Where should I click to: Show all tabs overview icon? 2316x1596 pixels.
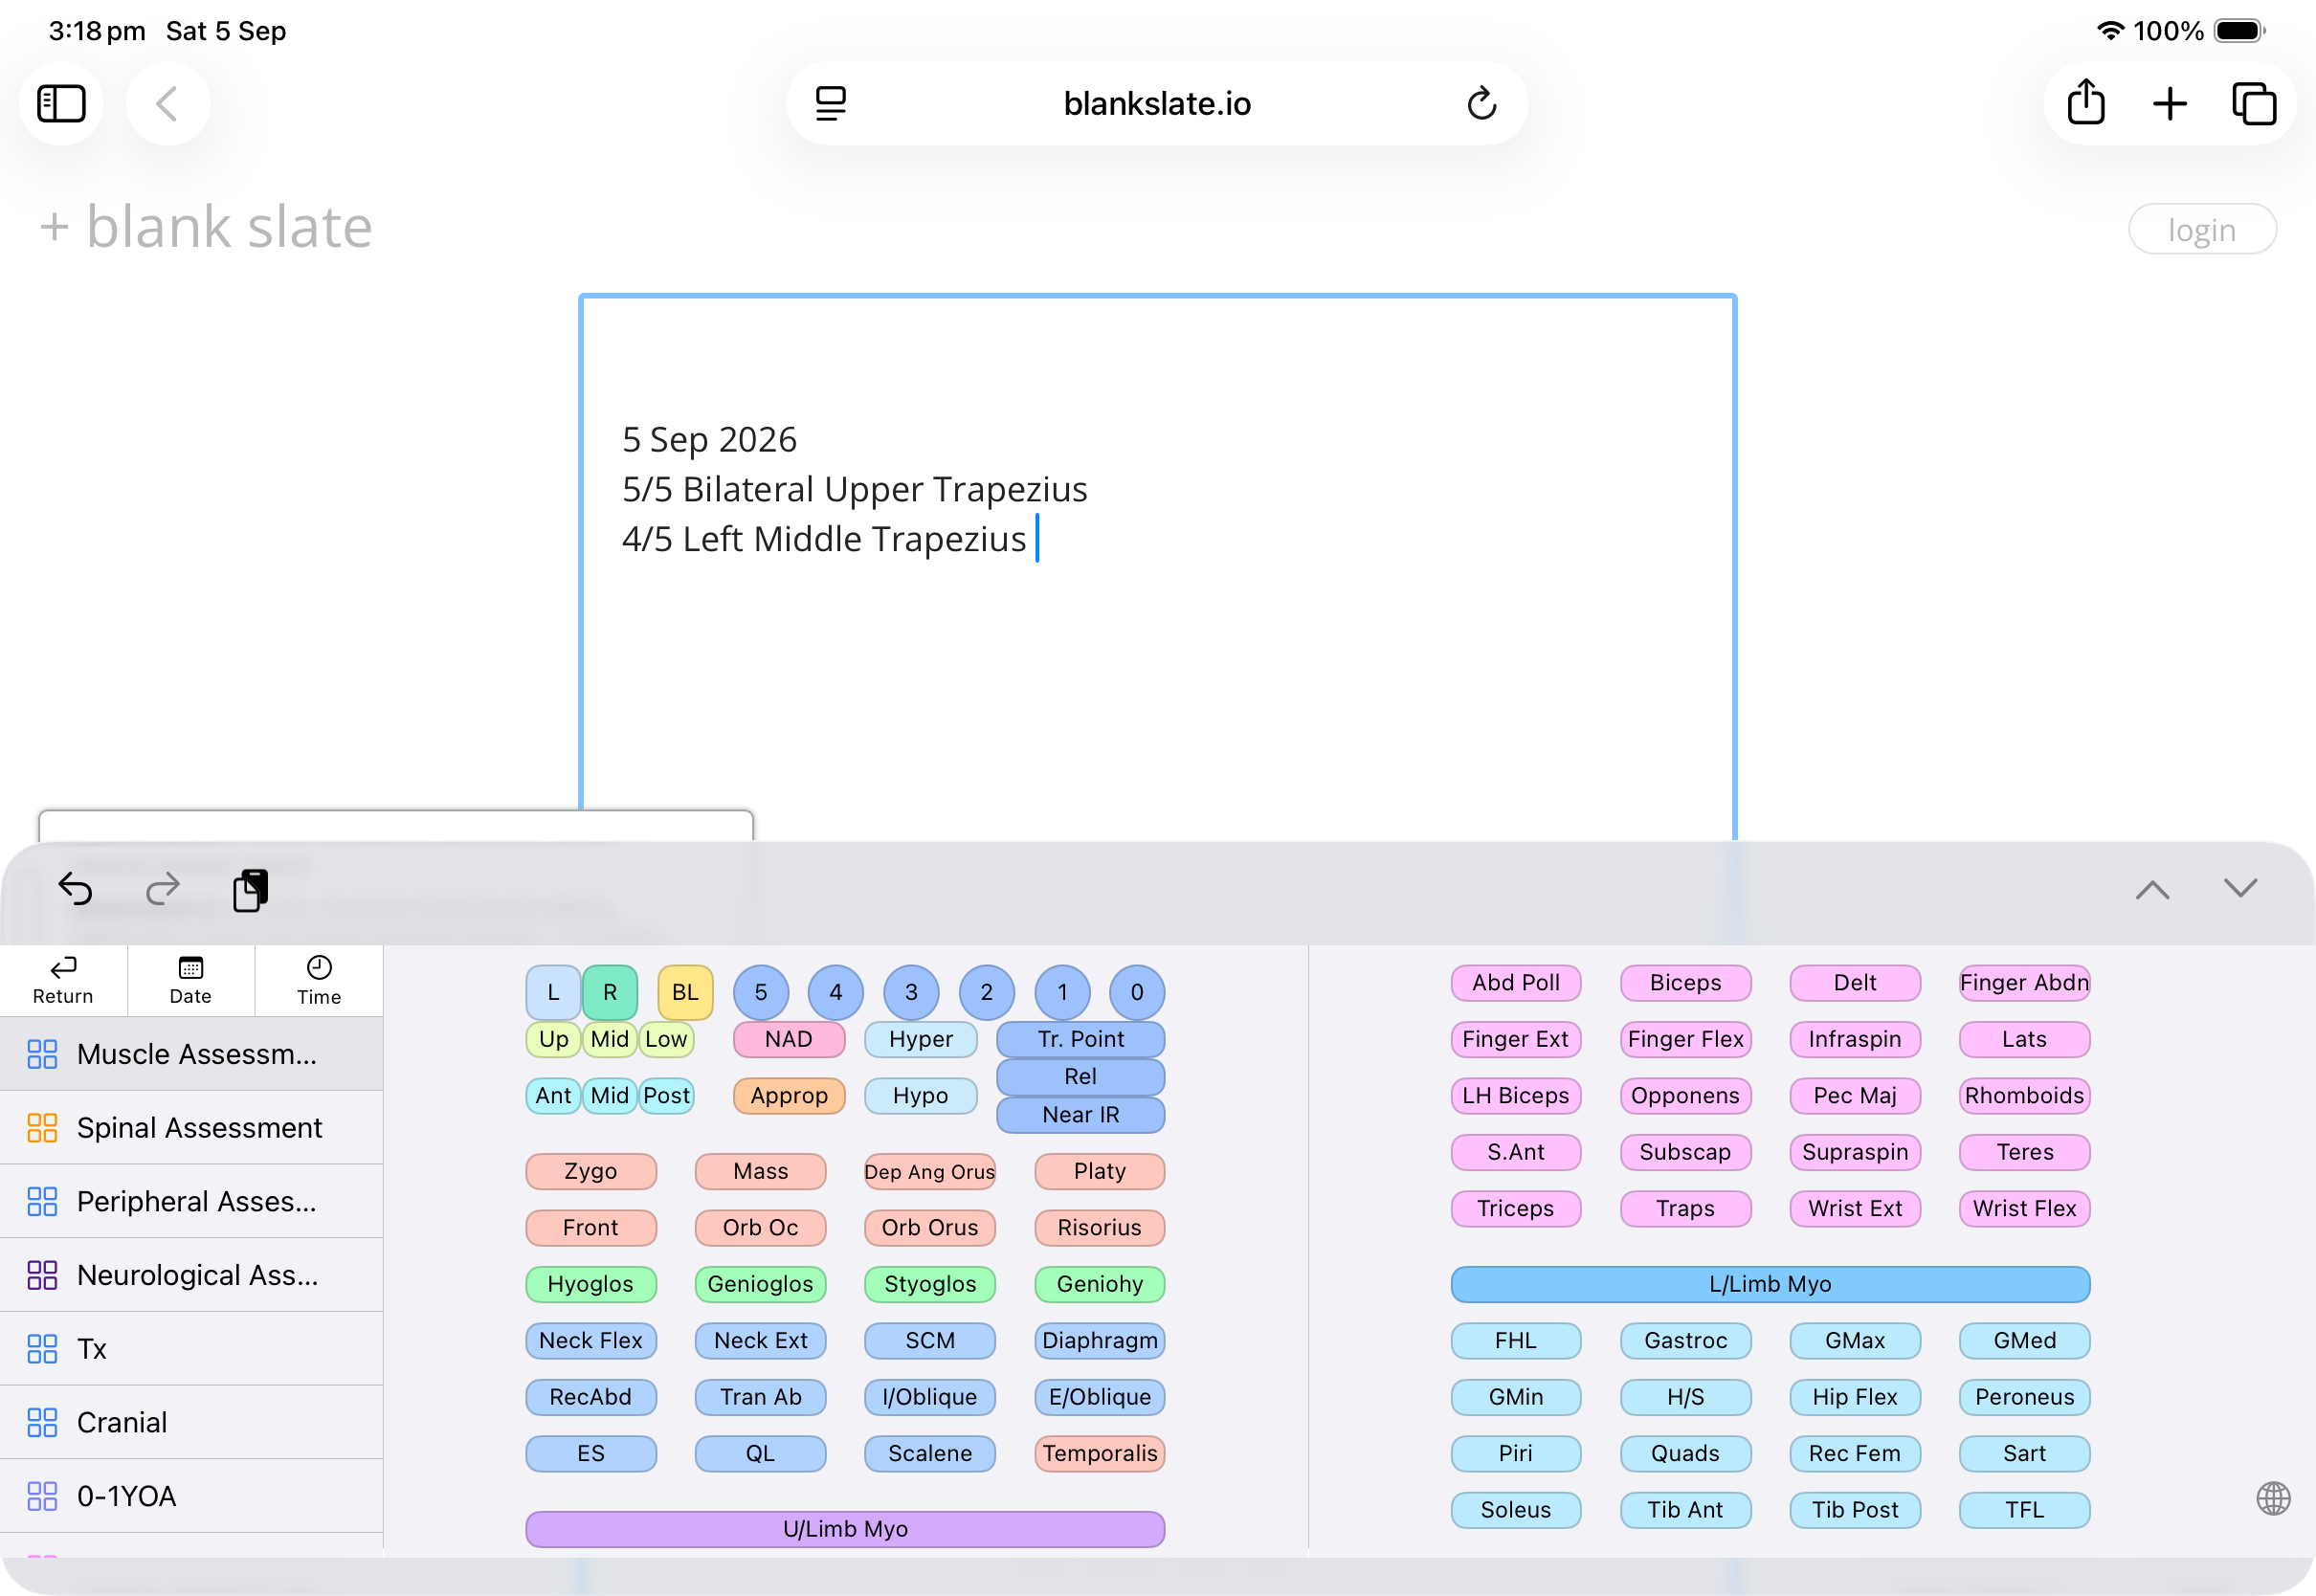pyautogui.click(x=2254, y=103)
